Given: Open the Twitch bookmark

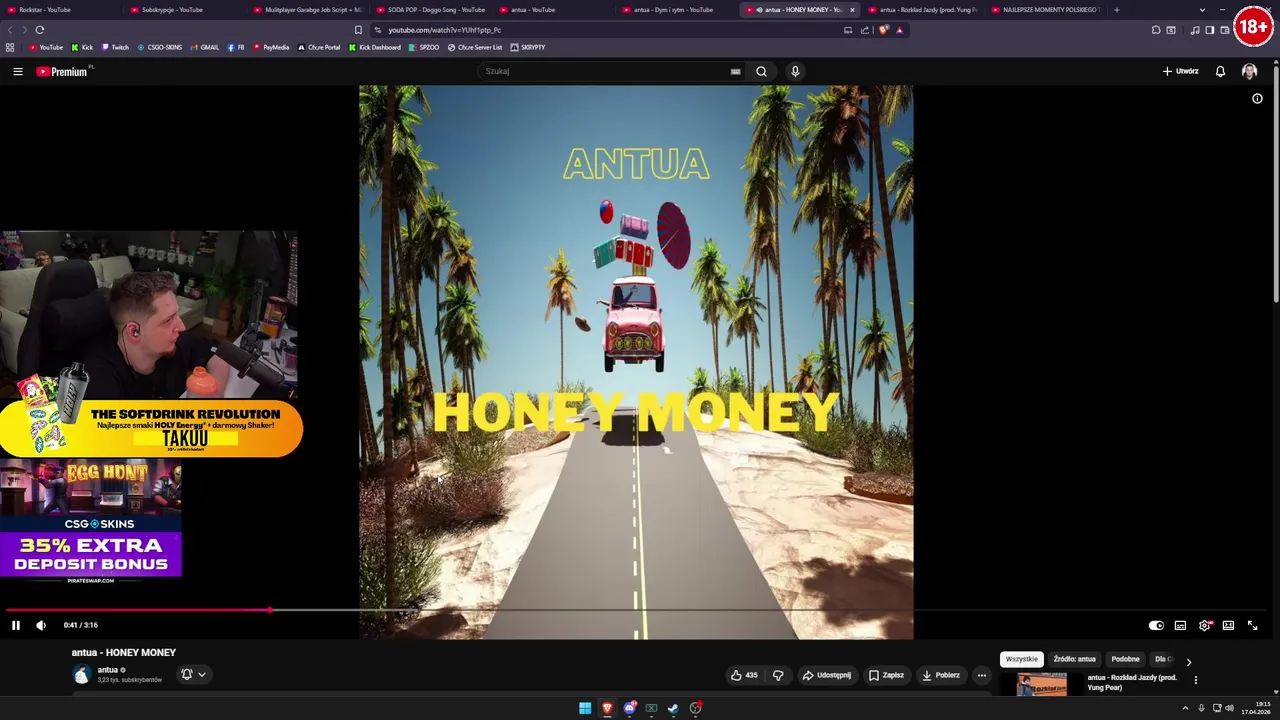Looking at the screenshot, I should click(x=114, y=47).
